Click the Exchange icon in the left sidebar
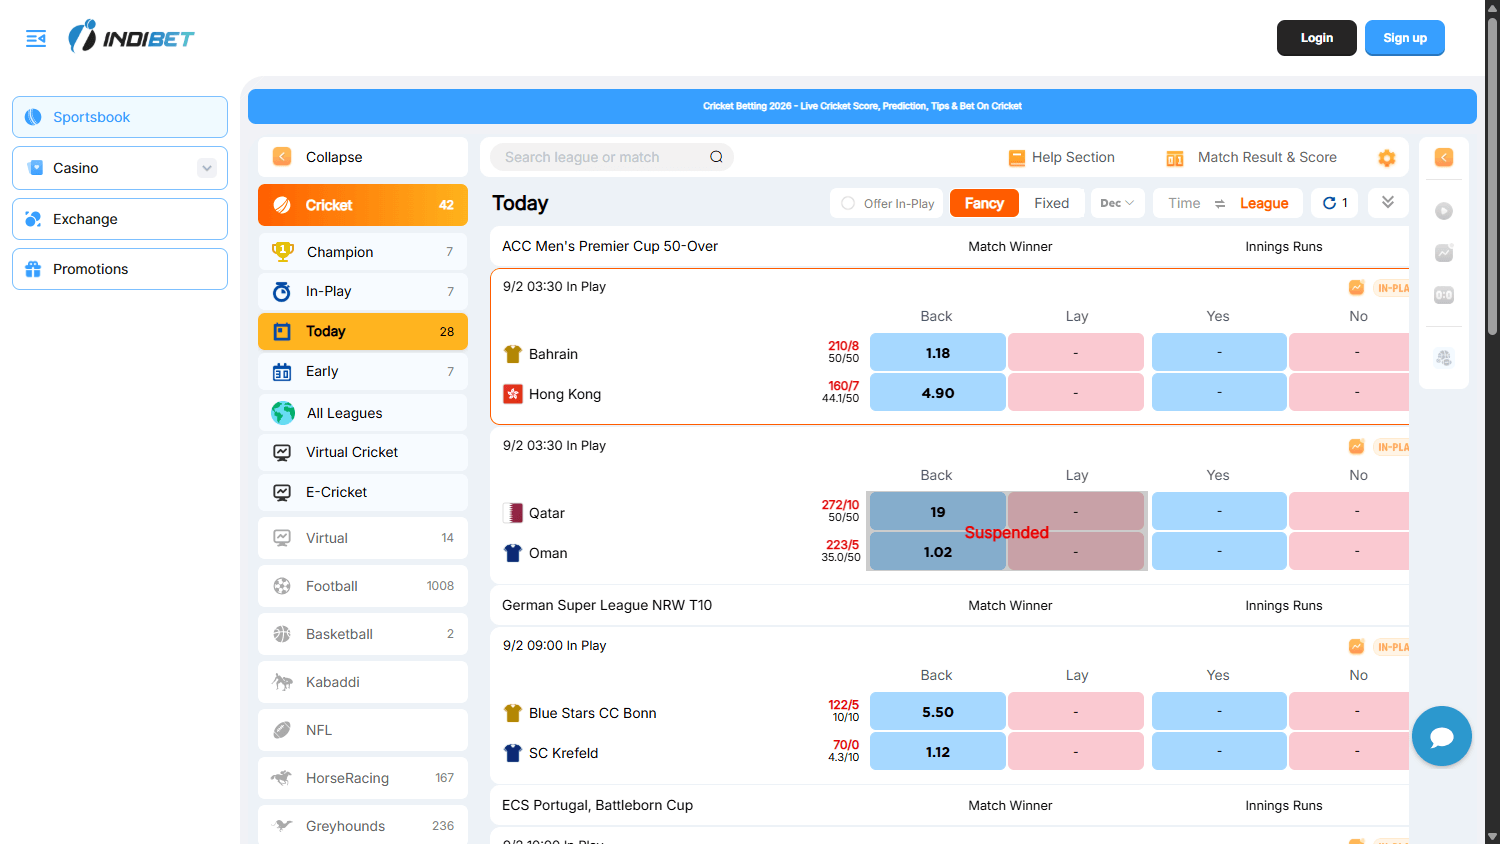The height and width of the screenshot is (844, 1500). (33, 219)
